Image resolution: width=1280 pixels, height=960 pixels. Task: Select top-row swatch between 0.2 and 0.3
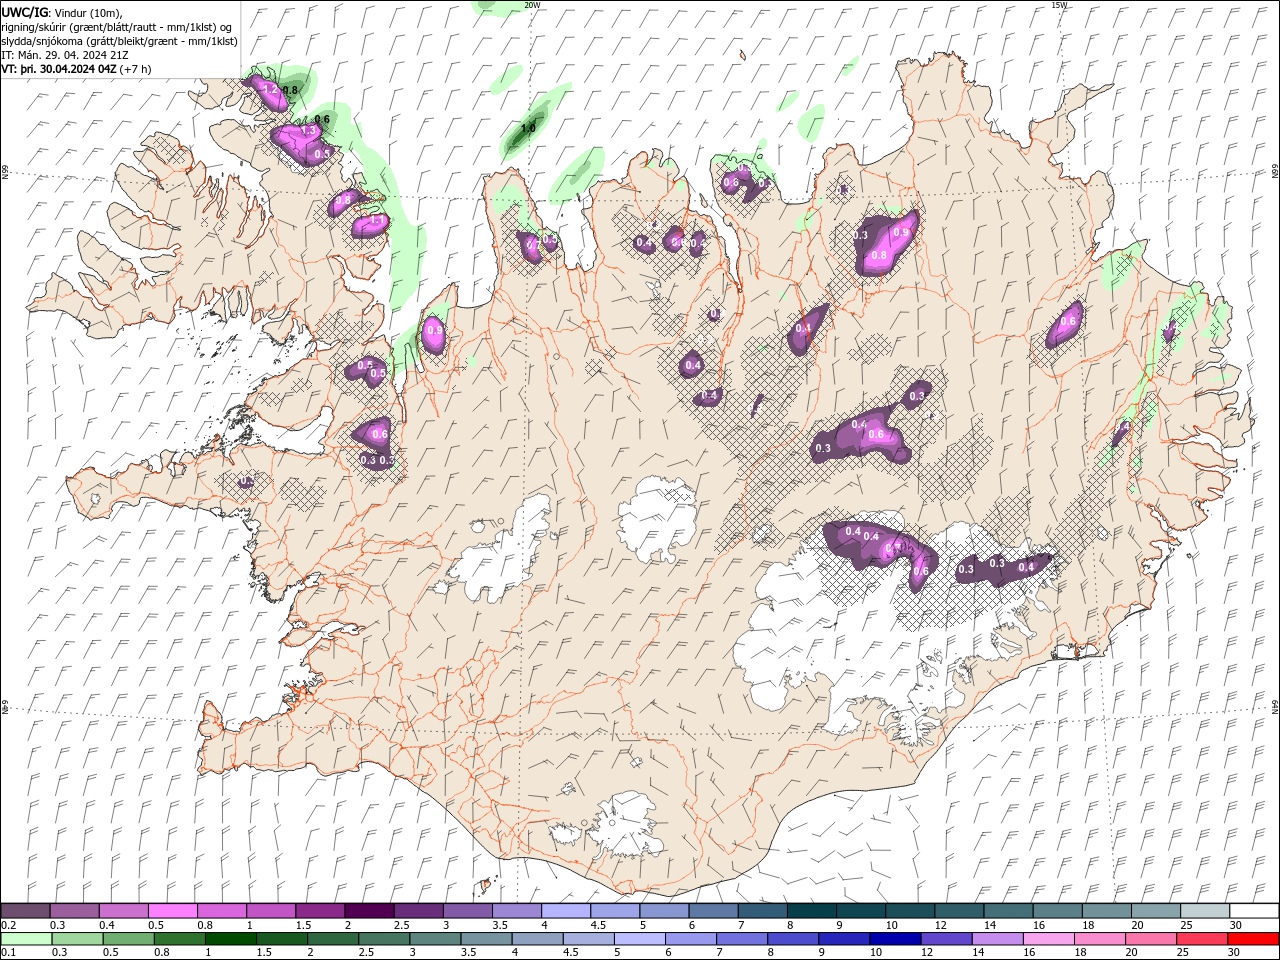point(25,911)
